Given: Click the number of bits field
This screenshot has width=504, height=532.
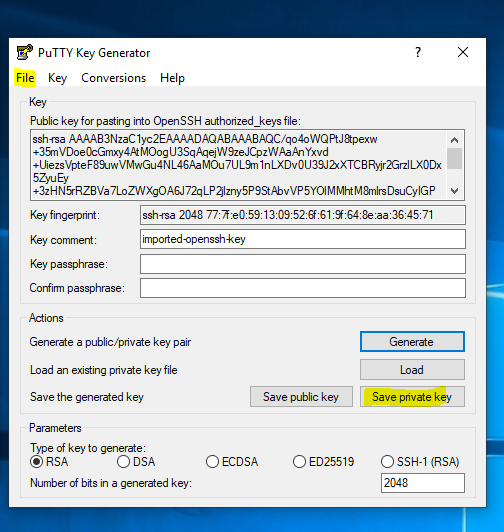Looking at the screenshot, I should (423, 483).
